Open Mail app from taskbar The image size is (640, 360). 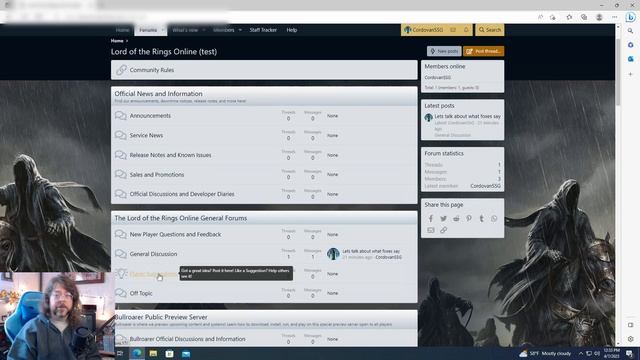[x=186, y=353]
